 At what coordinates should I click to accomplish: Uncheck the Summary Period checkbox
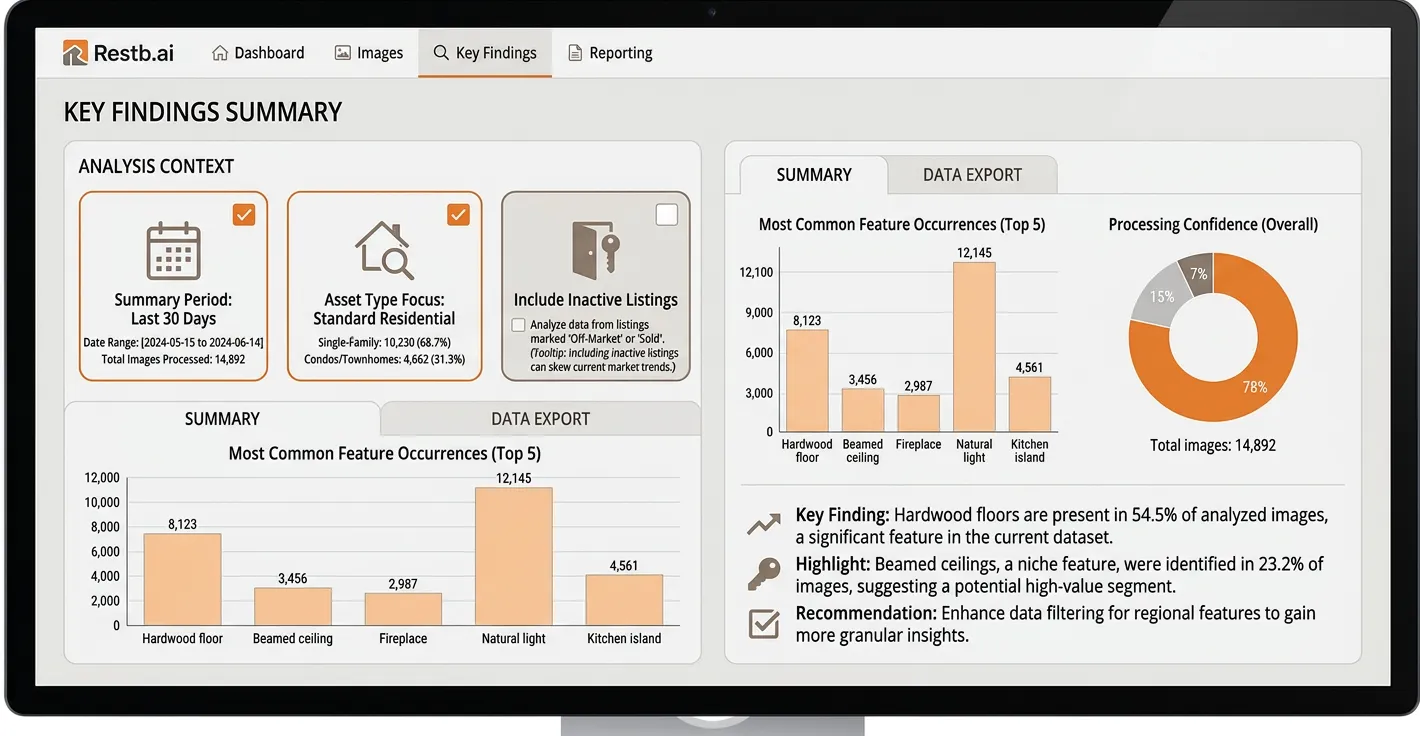click(244, 214)
